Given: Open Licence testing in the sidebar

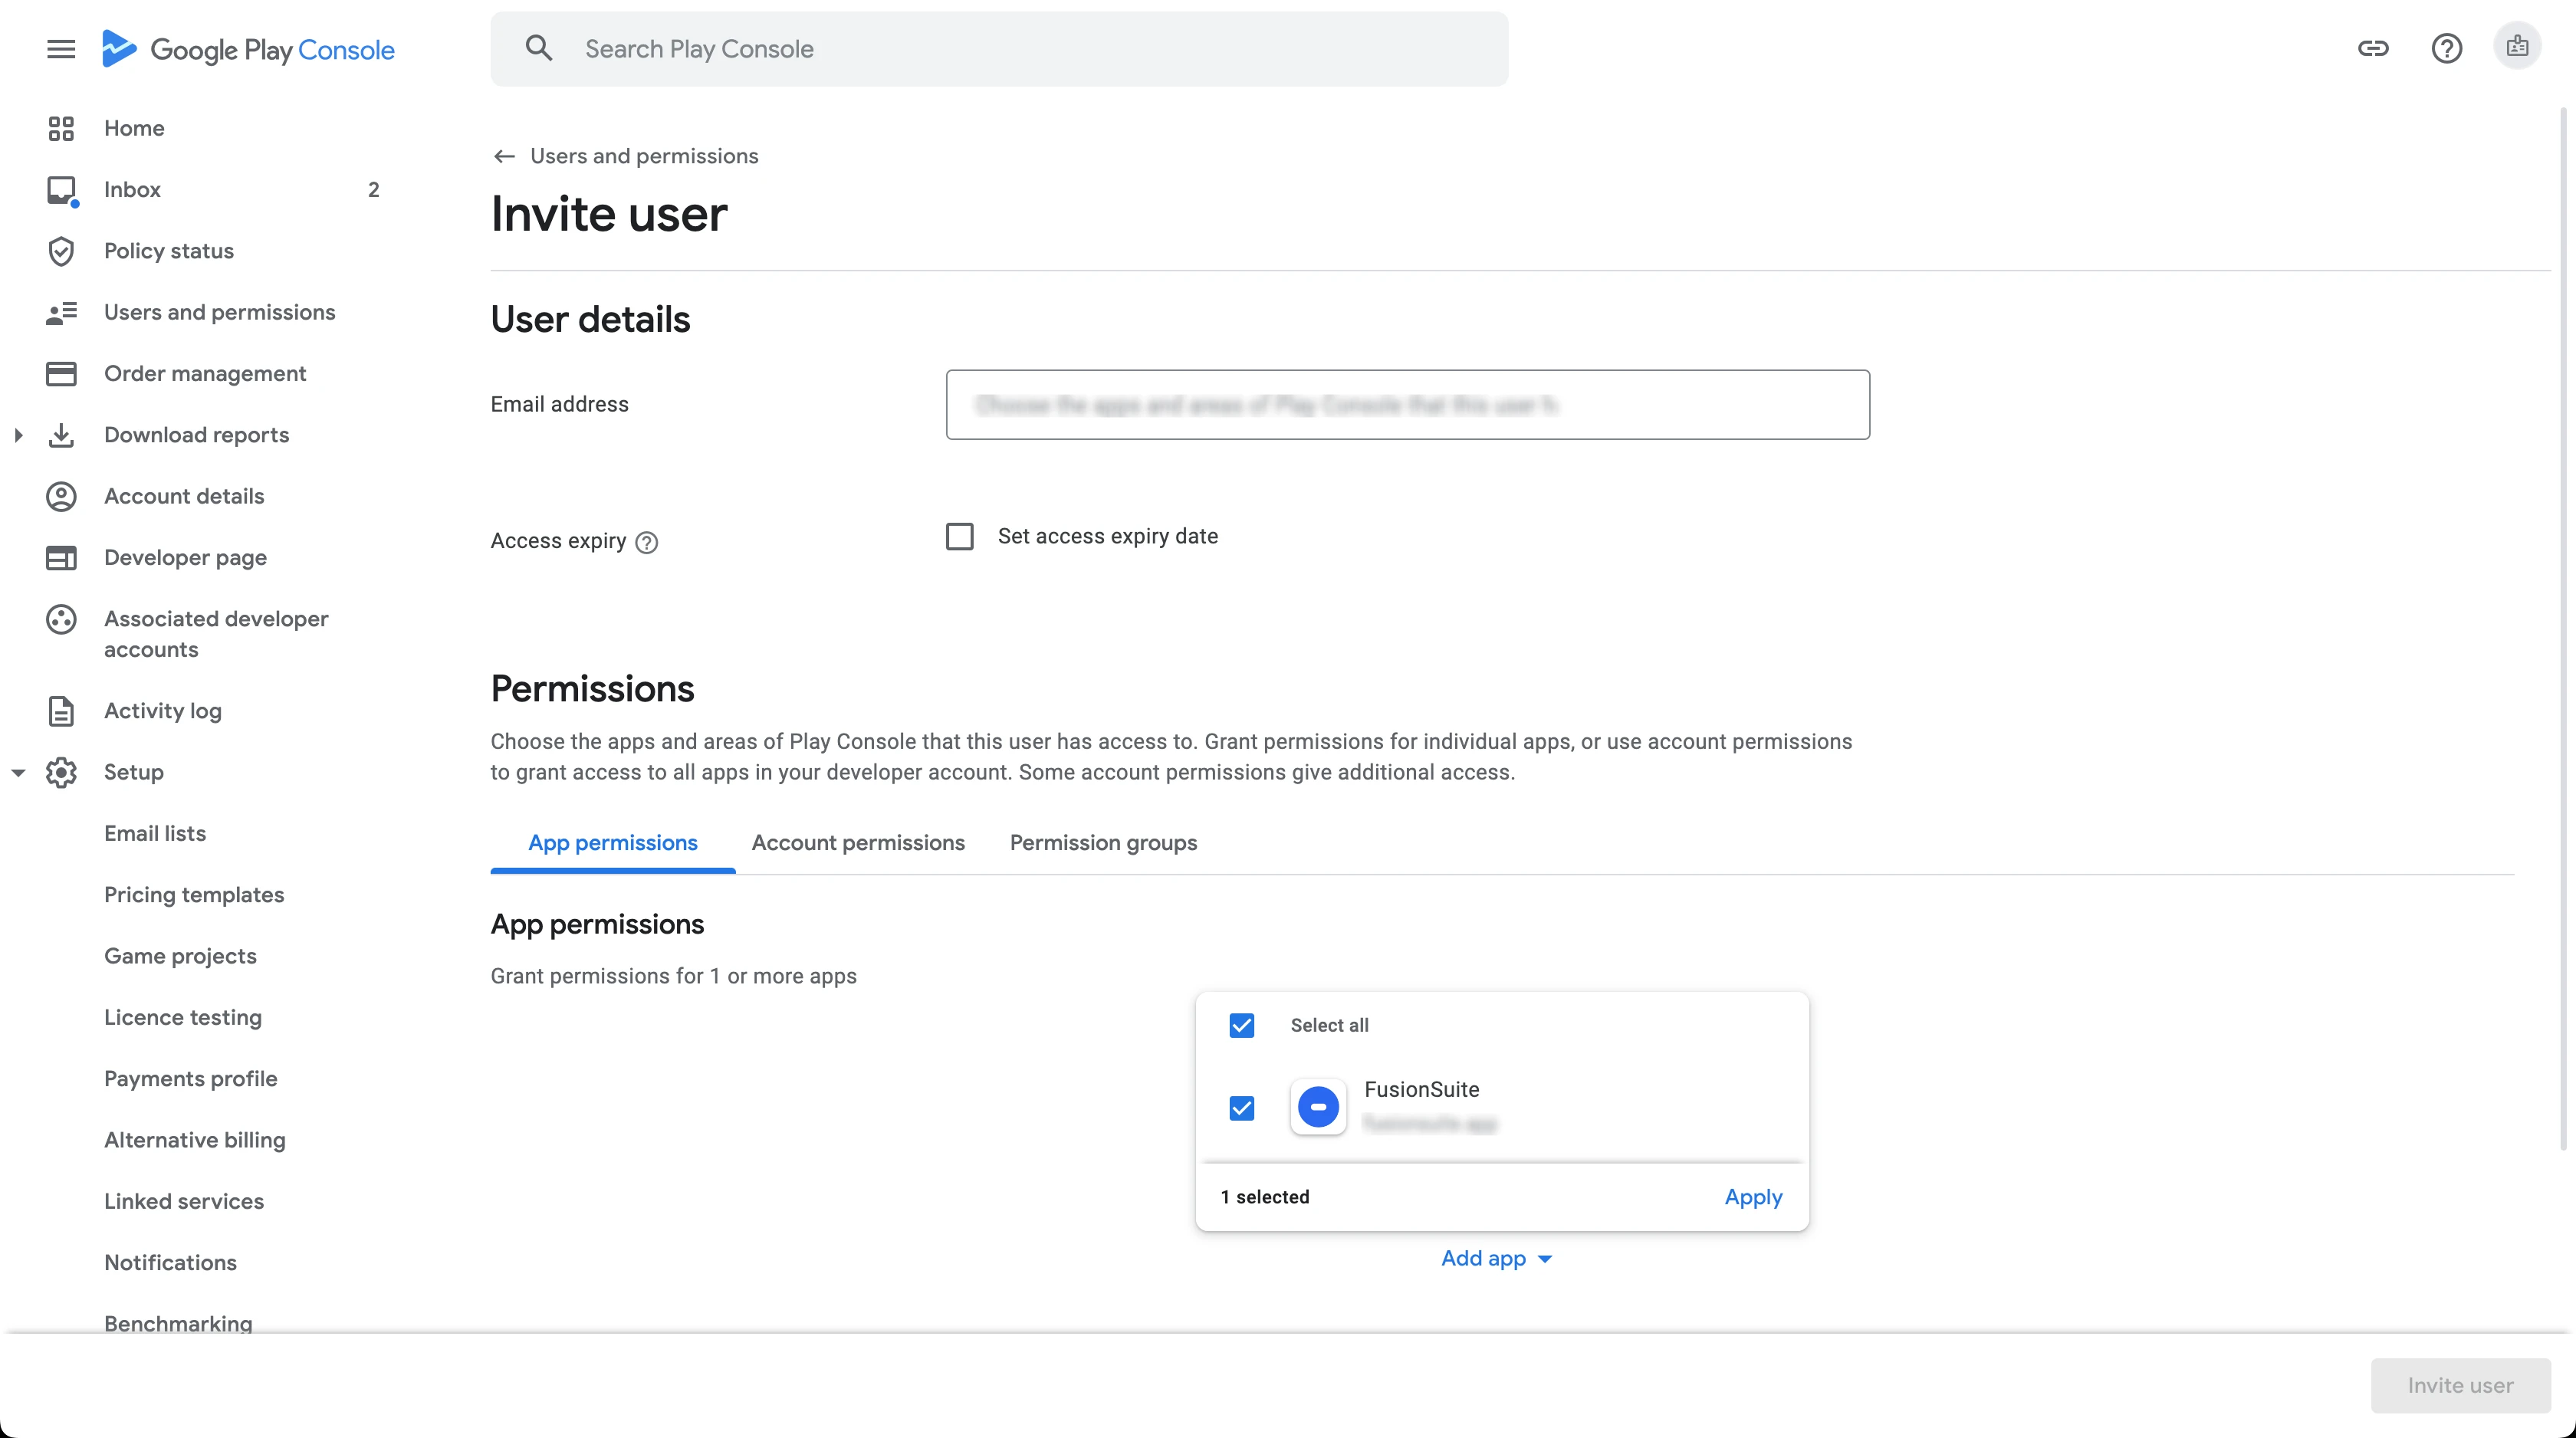Looking at the screenshot, I should (183, 1017).
